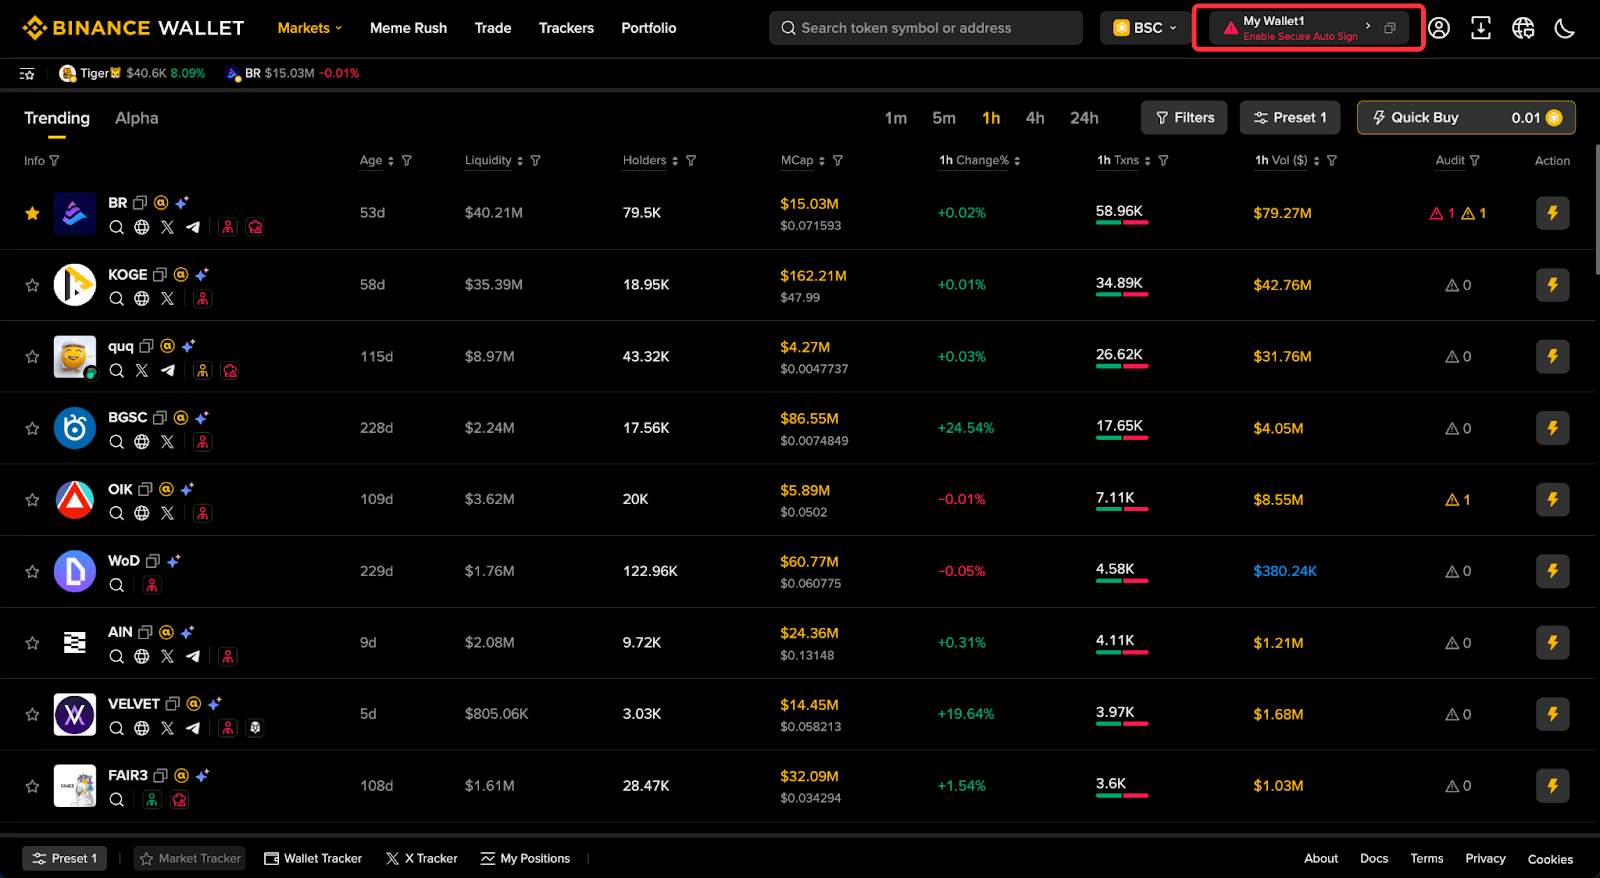Click the FAIR3 row quick buy lightning button
The width and height of the screenshot is (1600, 878).
(x=1553, y=786)
